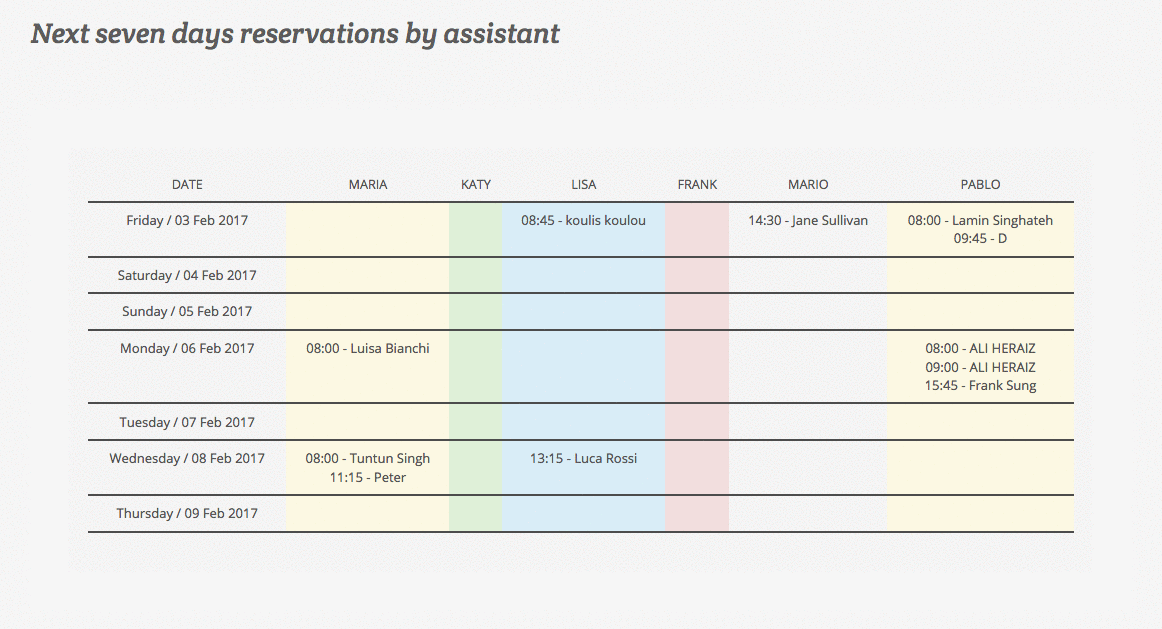Open the 15:45 Frank Sung reservation

980,385
